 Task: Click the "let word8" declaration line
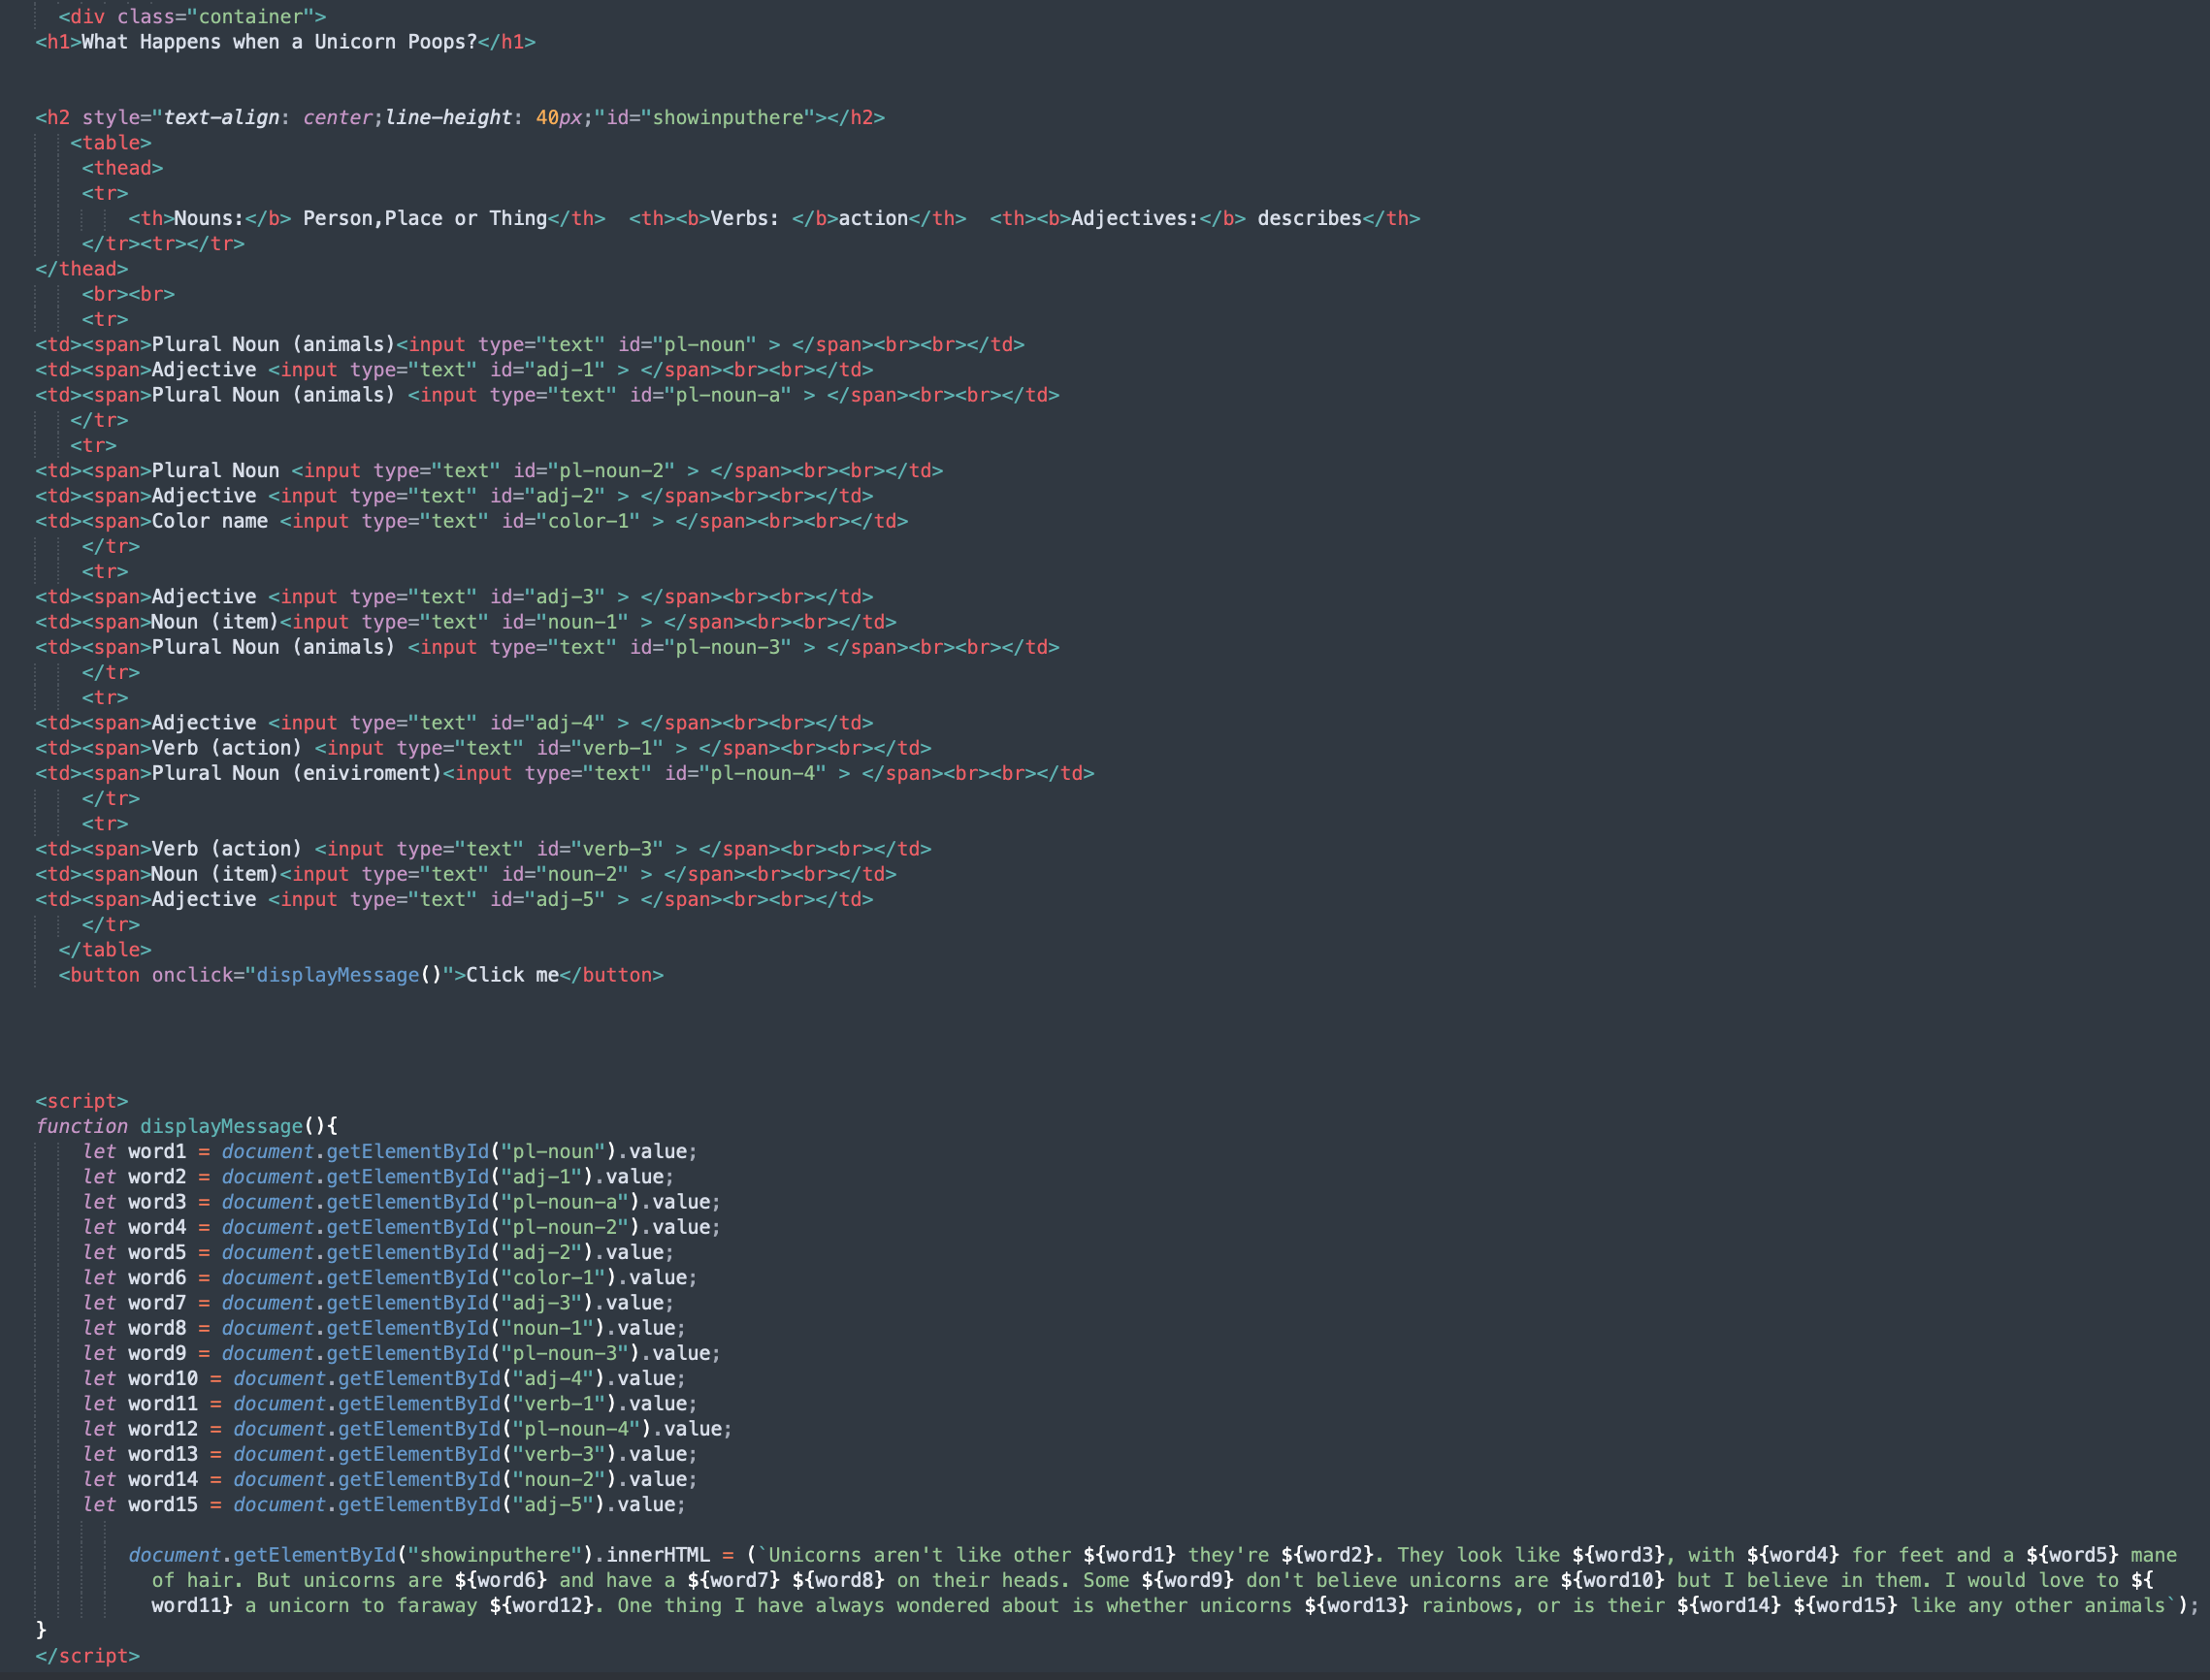[x=384, y=1328]
